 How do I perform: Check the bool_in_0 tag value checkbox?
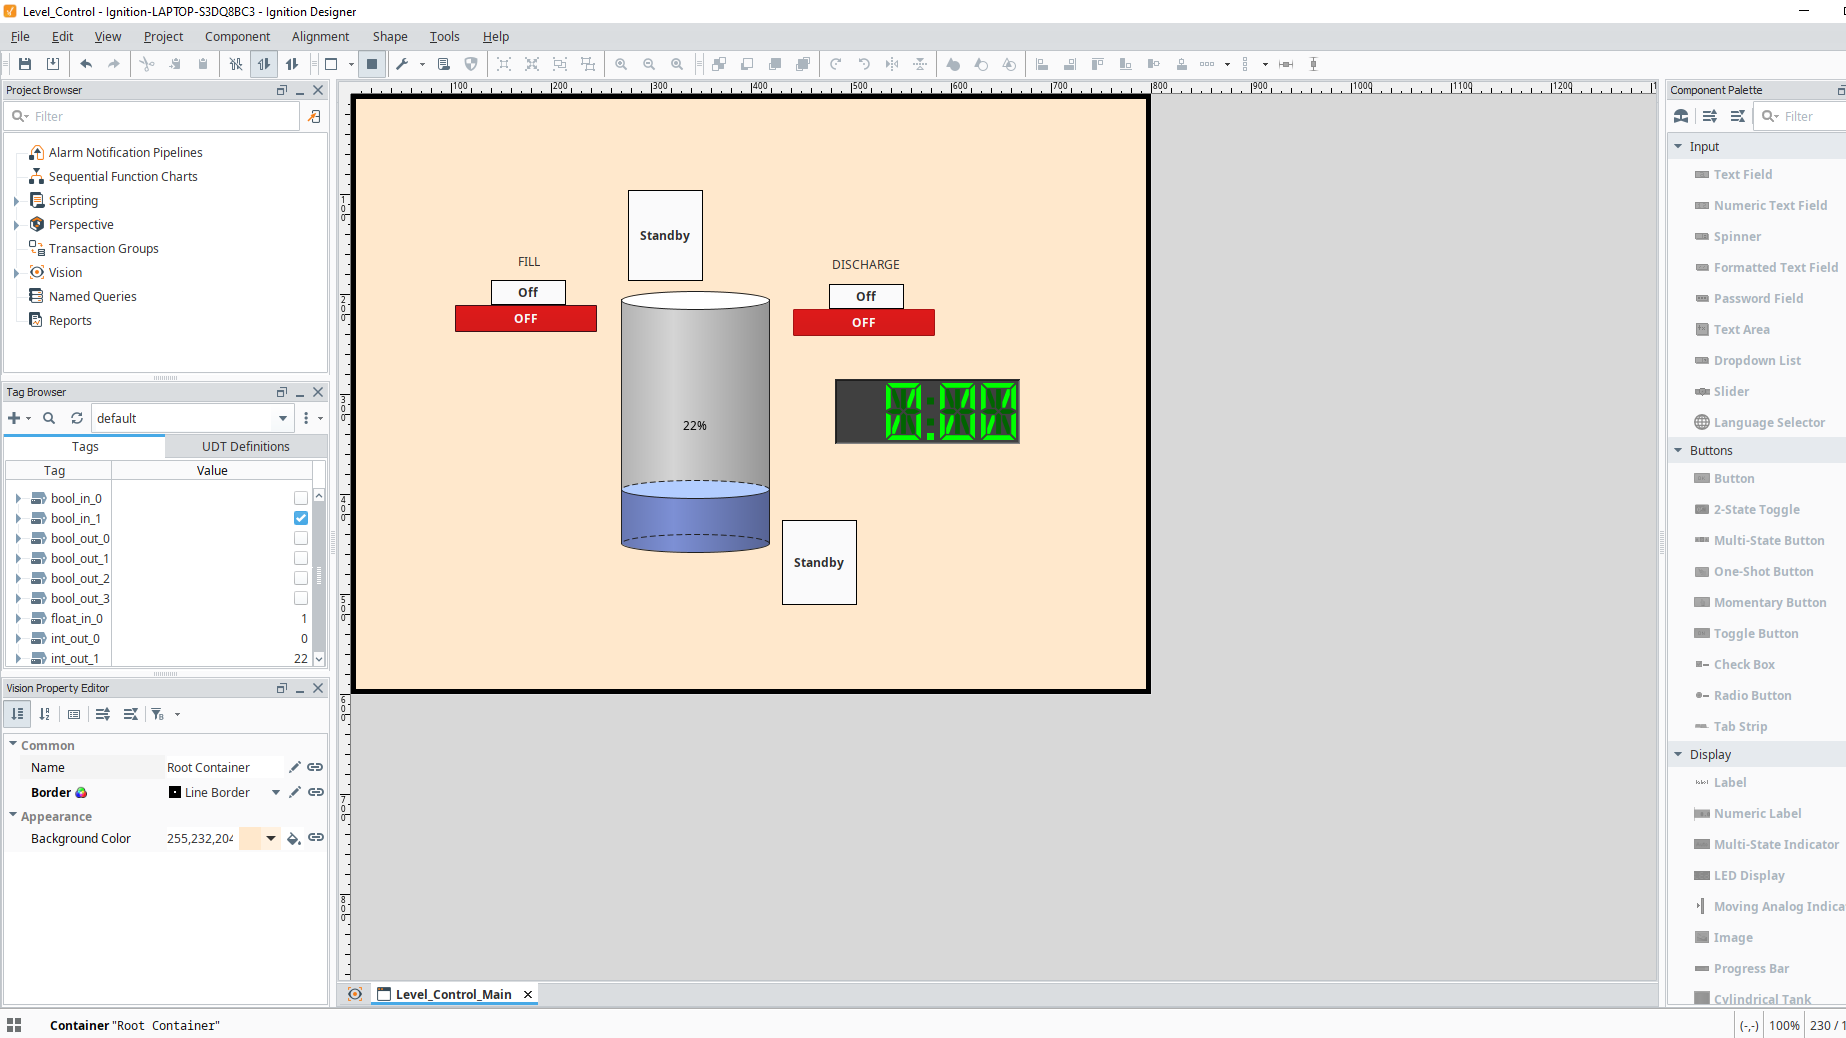tap(301, 498)
